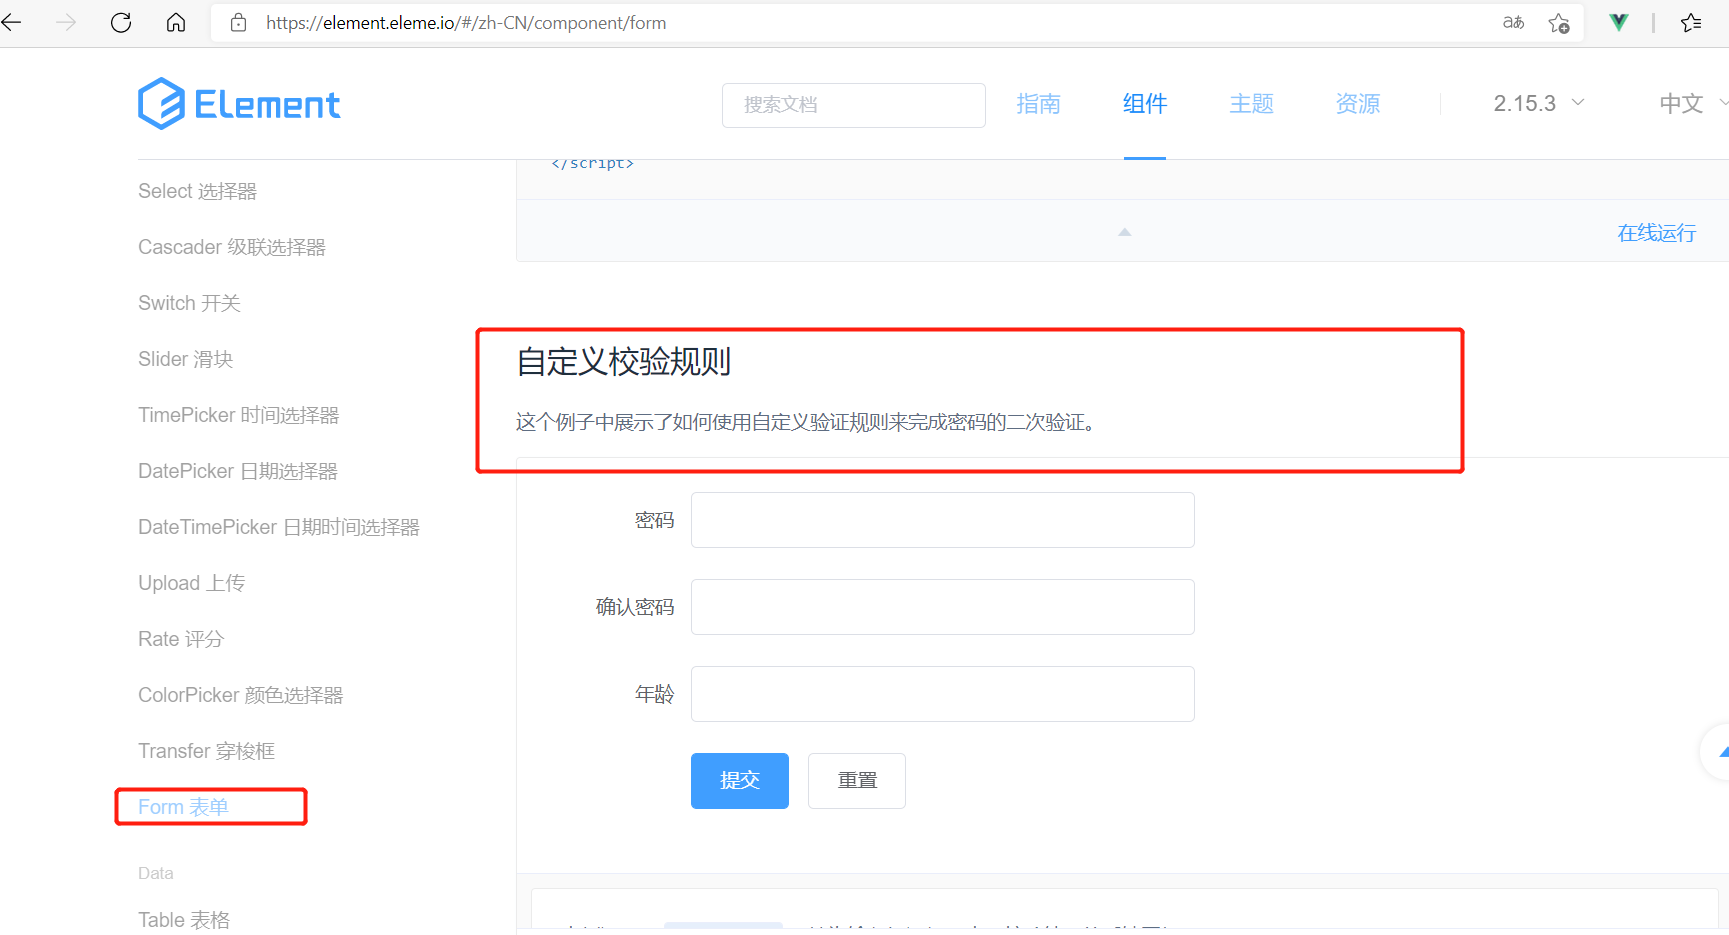Click the lock icon in address bar

click(x=238, y=22)
